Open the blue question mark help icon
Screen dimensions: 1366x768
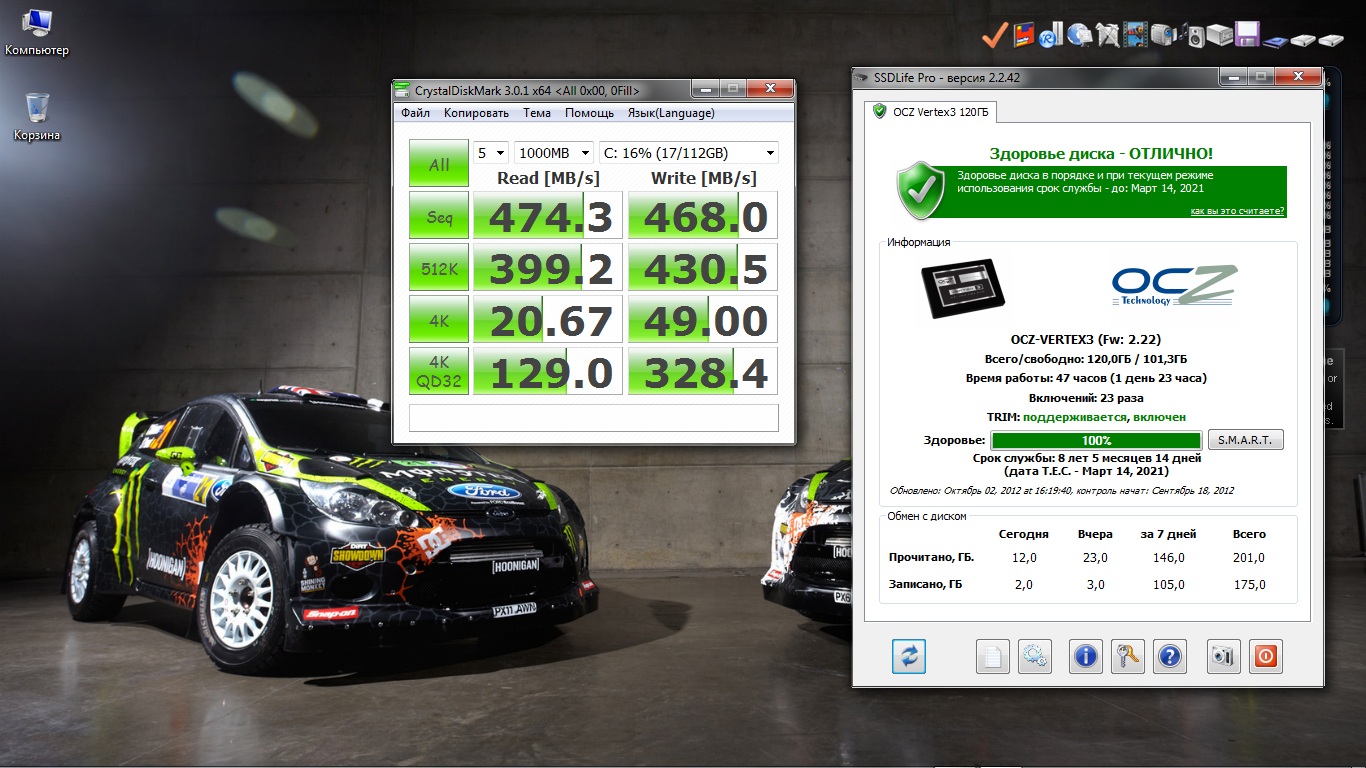1170,656
